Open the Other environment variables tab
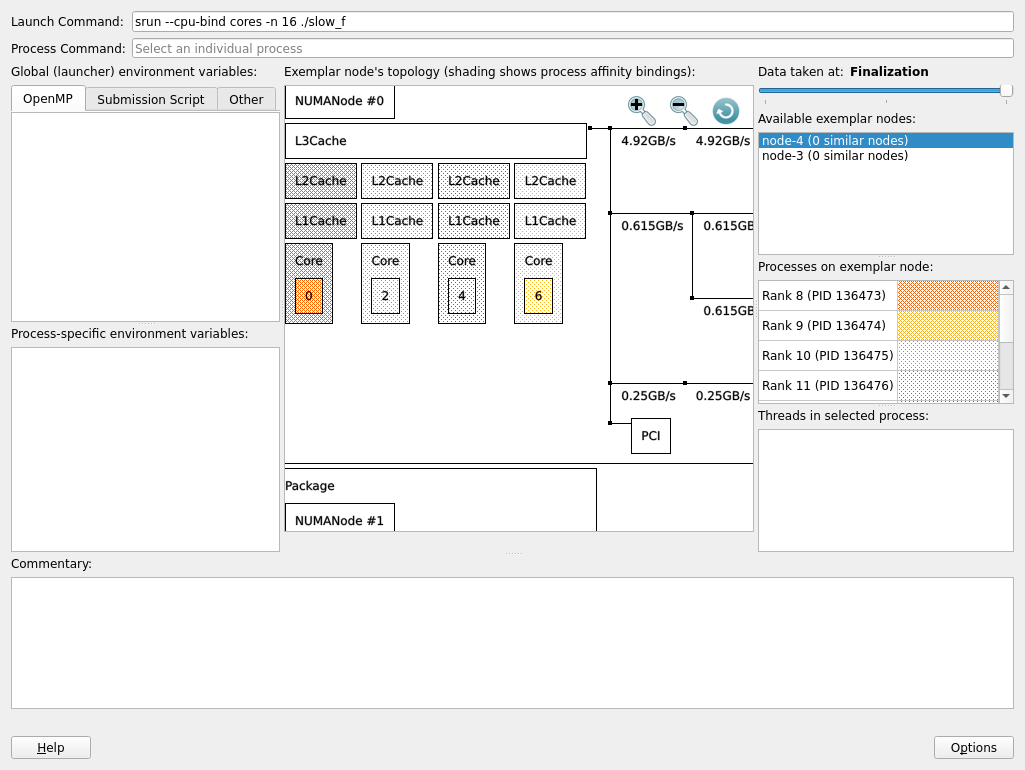The height and width of the screenshot is (770, 1025). 246,99
